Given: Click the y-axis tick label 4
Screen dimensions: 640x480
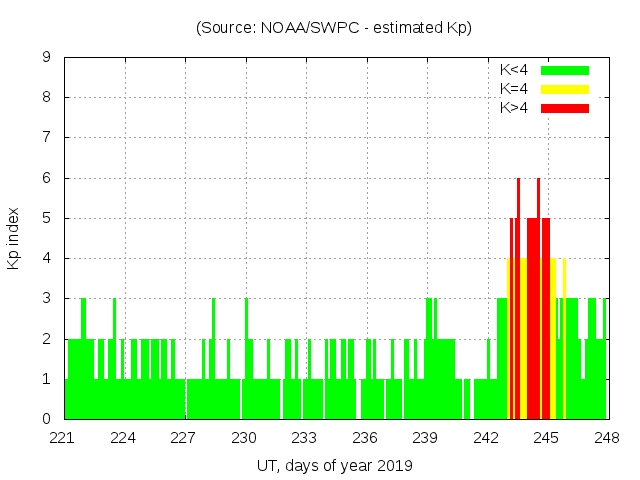Looking at the screenshot, I should [x=46, y=259].
